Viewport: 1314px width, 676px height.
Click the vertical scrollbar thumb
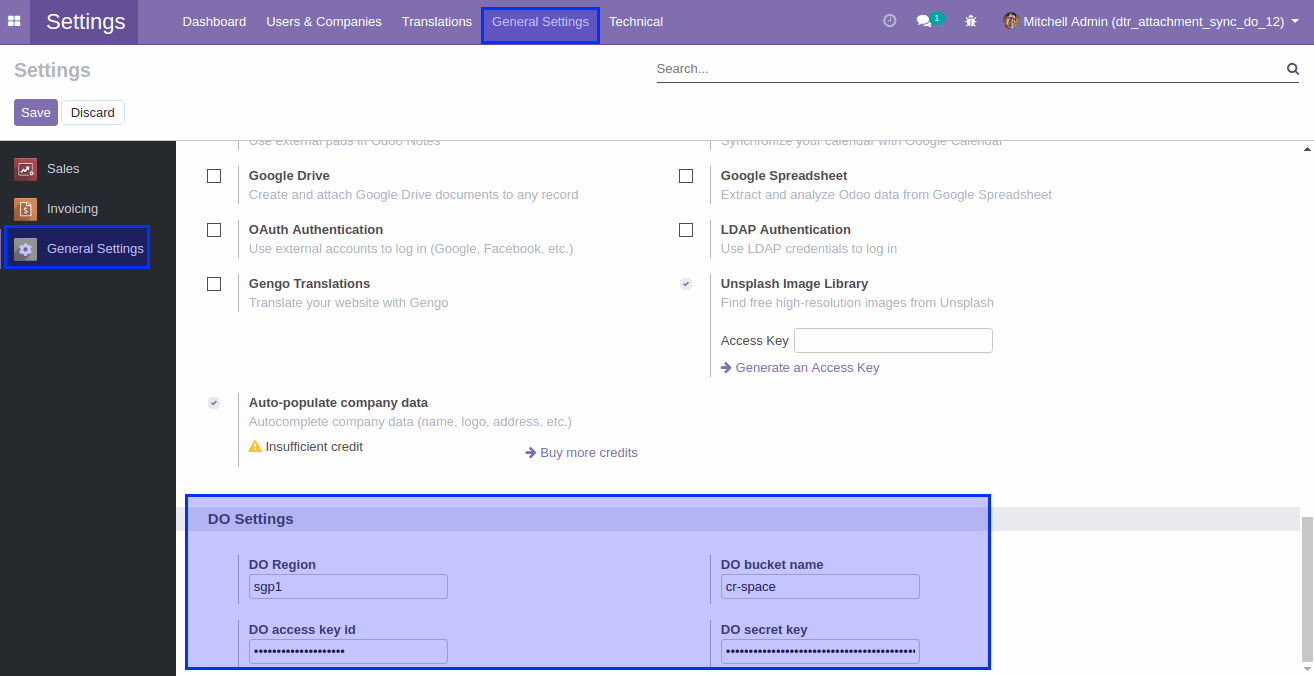pos(1307,588)
